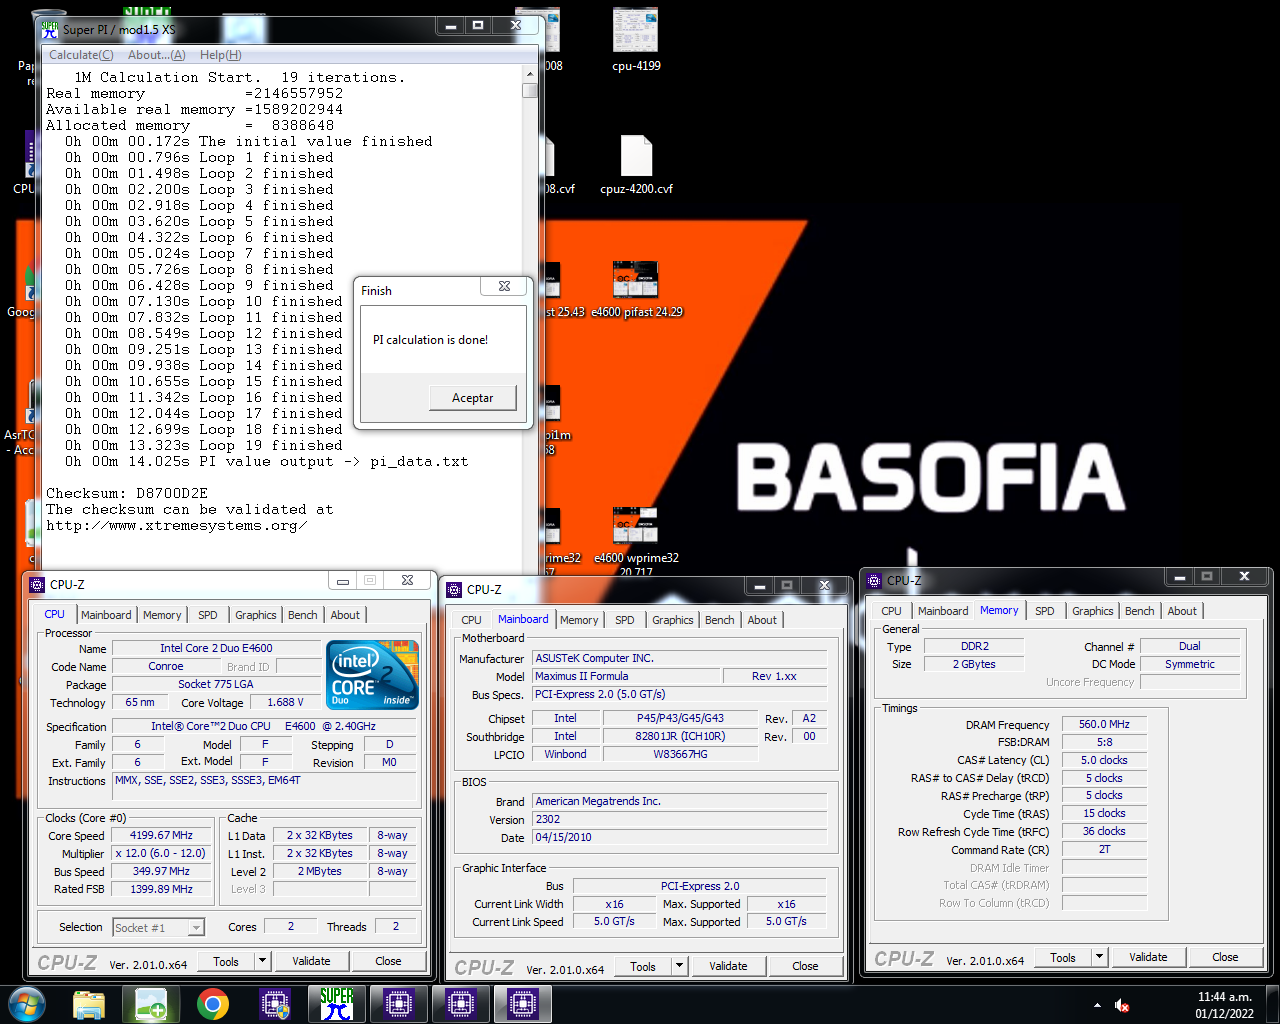Viewport: 1280px width, 1024px height.
Task: Click the Maximus II Formula model field
Action: (x=627, y=676)
